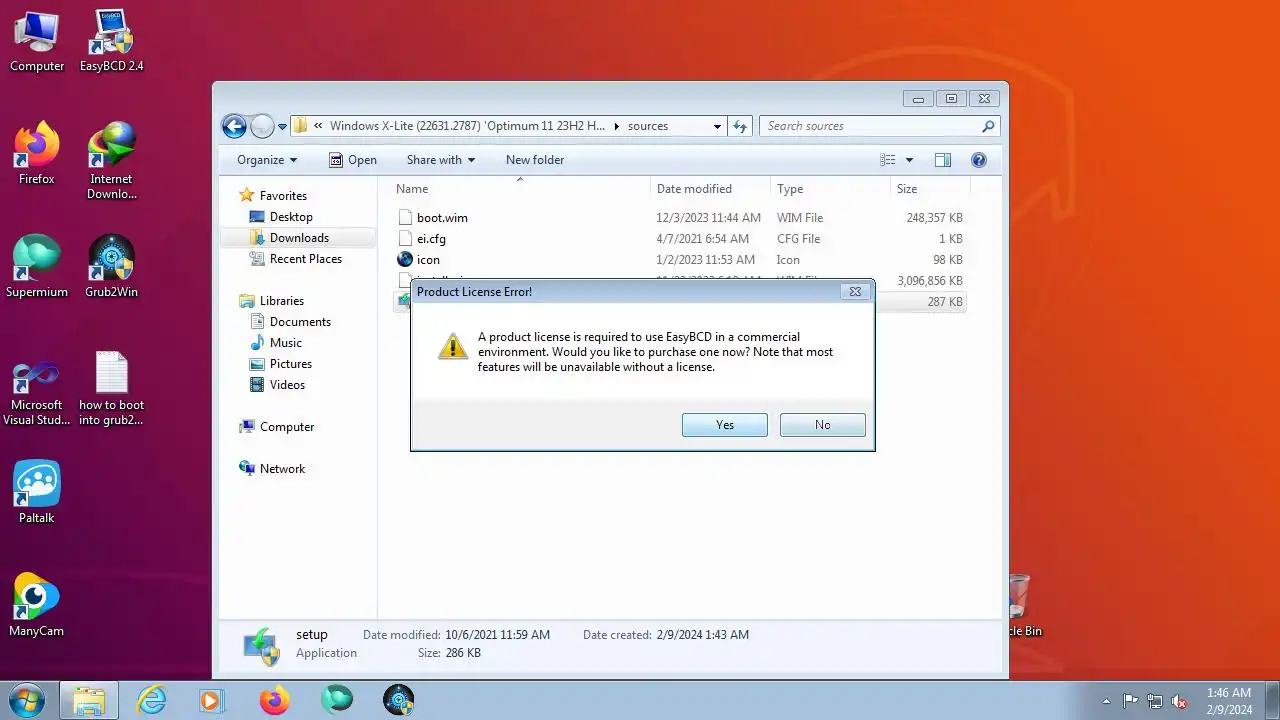The width and height of the screenshot is (1280, 720).
Task: Select the boot.wim file
Action: [x=442, y=218]
